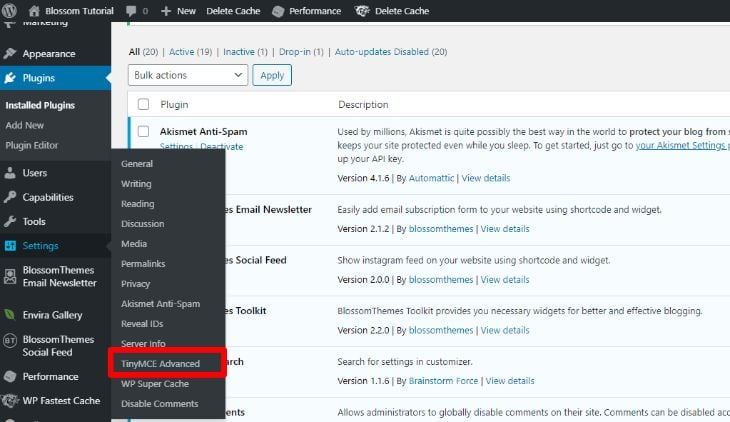View details for Akismet version 4.1.6
The width and height of the screenshot is (730, 422).
coord(486,178)
